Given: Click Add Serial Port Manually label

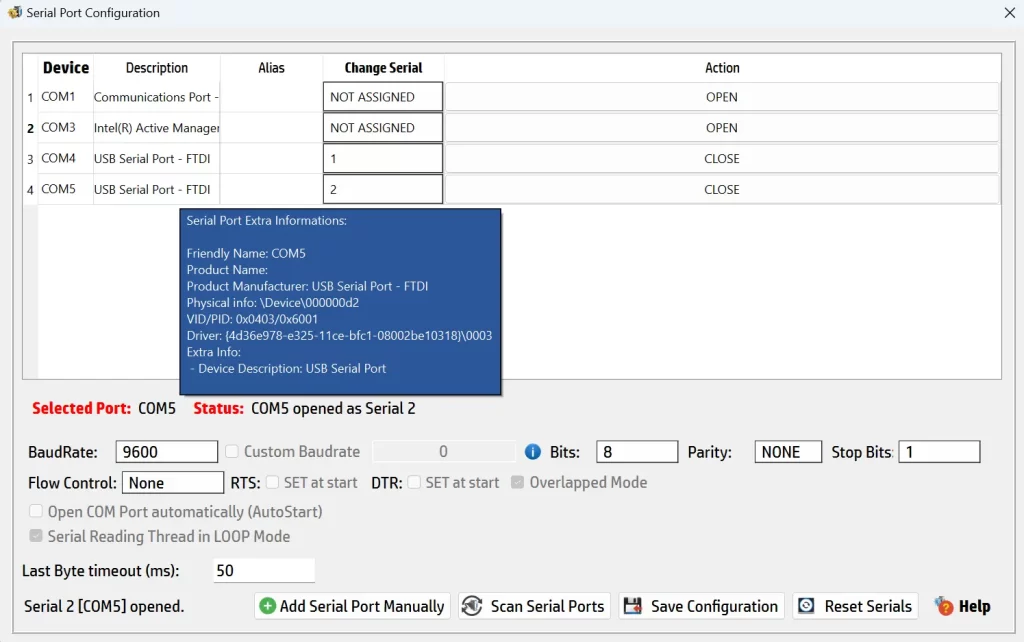Looking at the screenshot, I should [362, 606].
